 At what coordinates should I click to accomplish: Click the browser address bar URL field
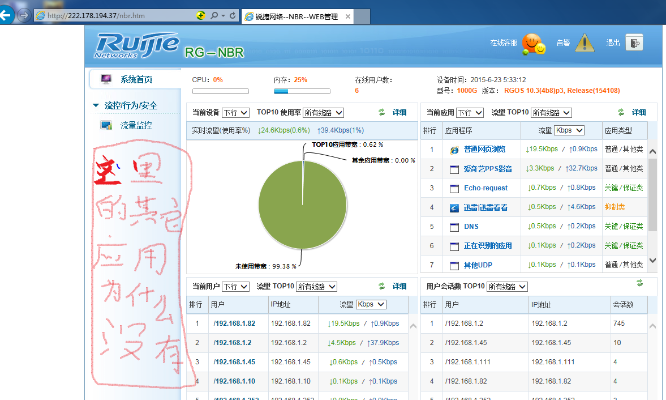(x=110, y=17)
